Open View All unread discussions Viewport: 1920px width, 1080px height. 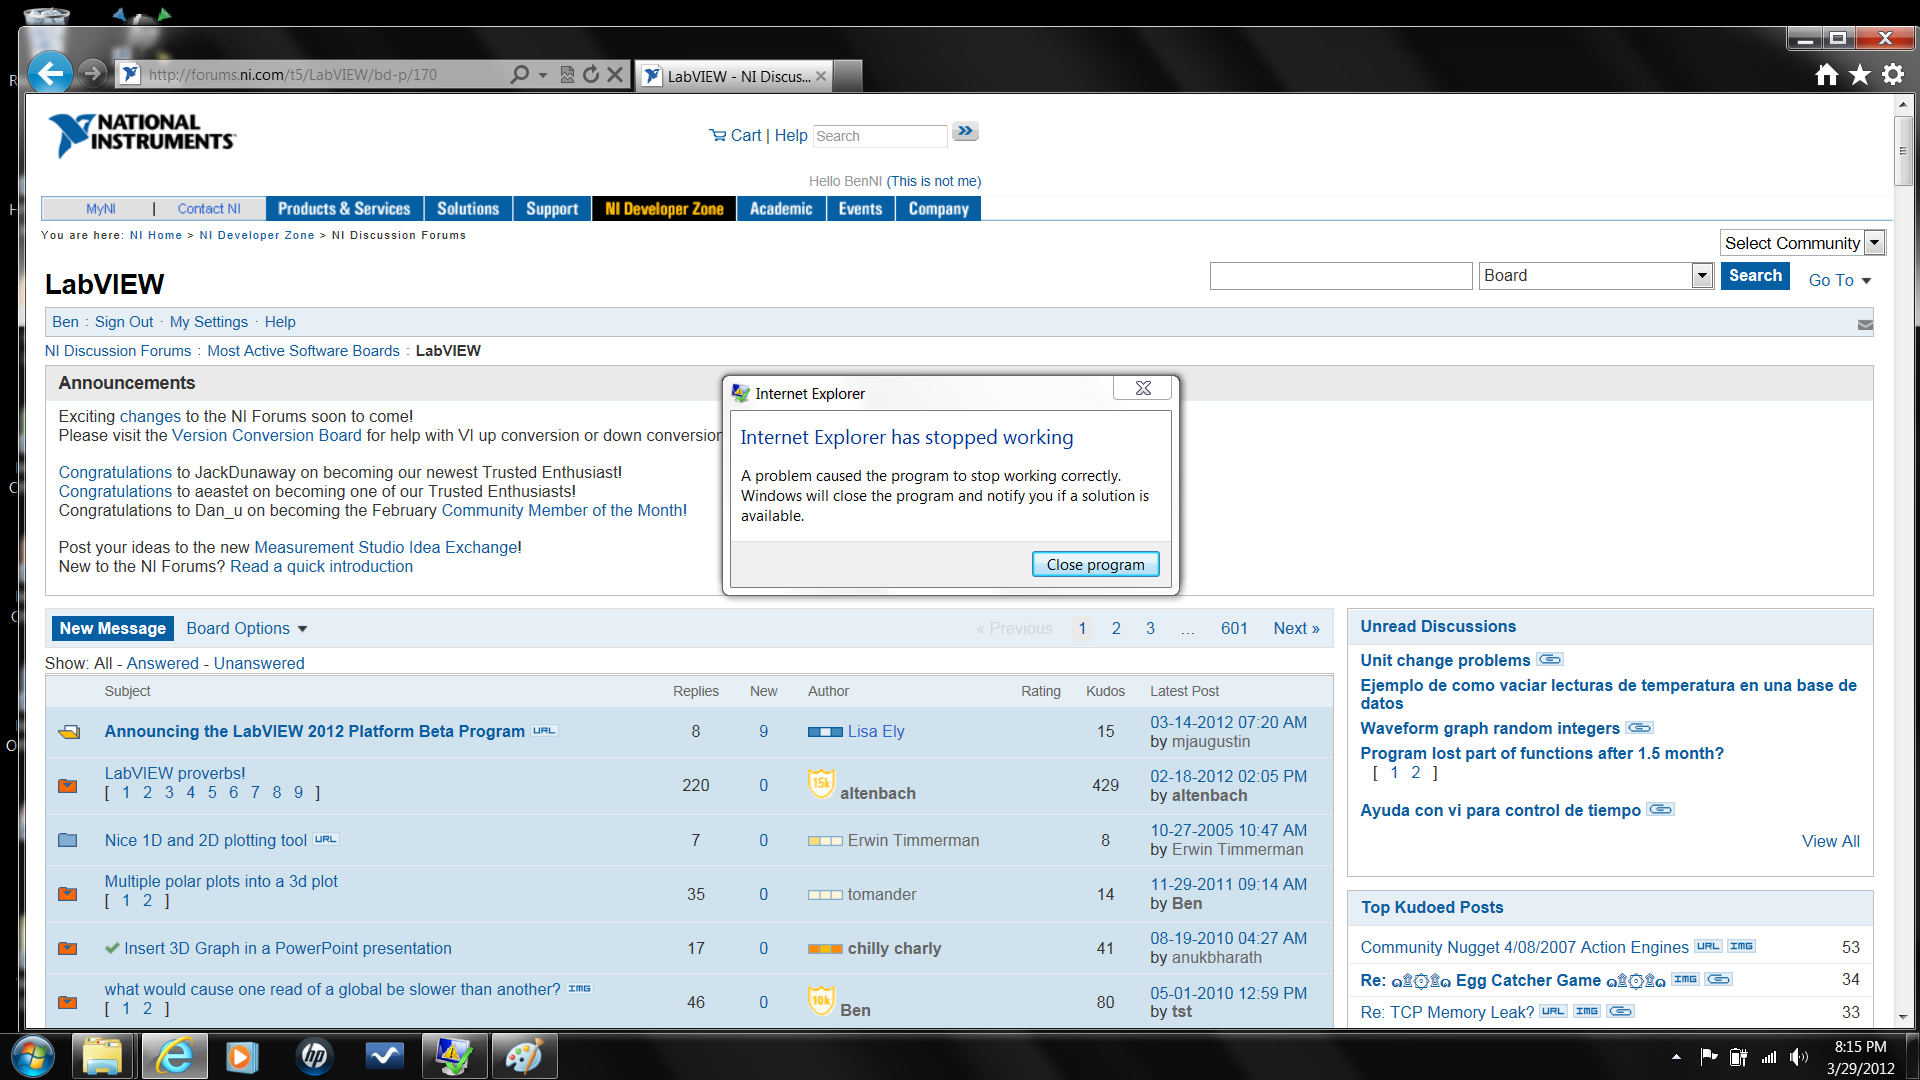(x=1831, y=842)
